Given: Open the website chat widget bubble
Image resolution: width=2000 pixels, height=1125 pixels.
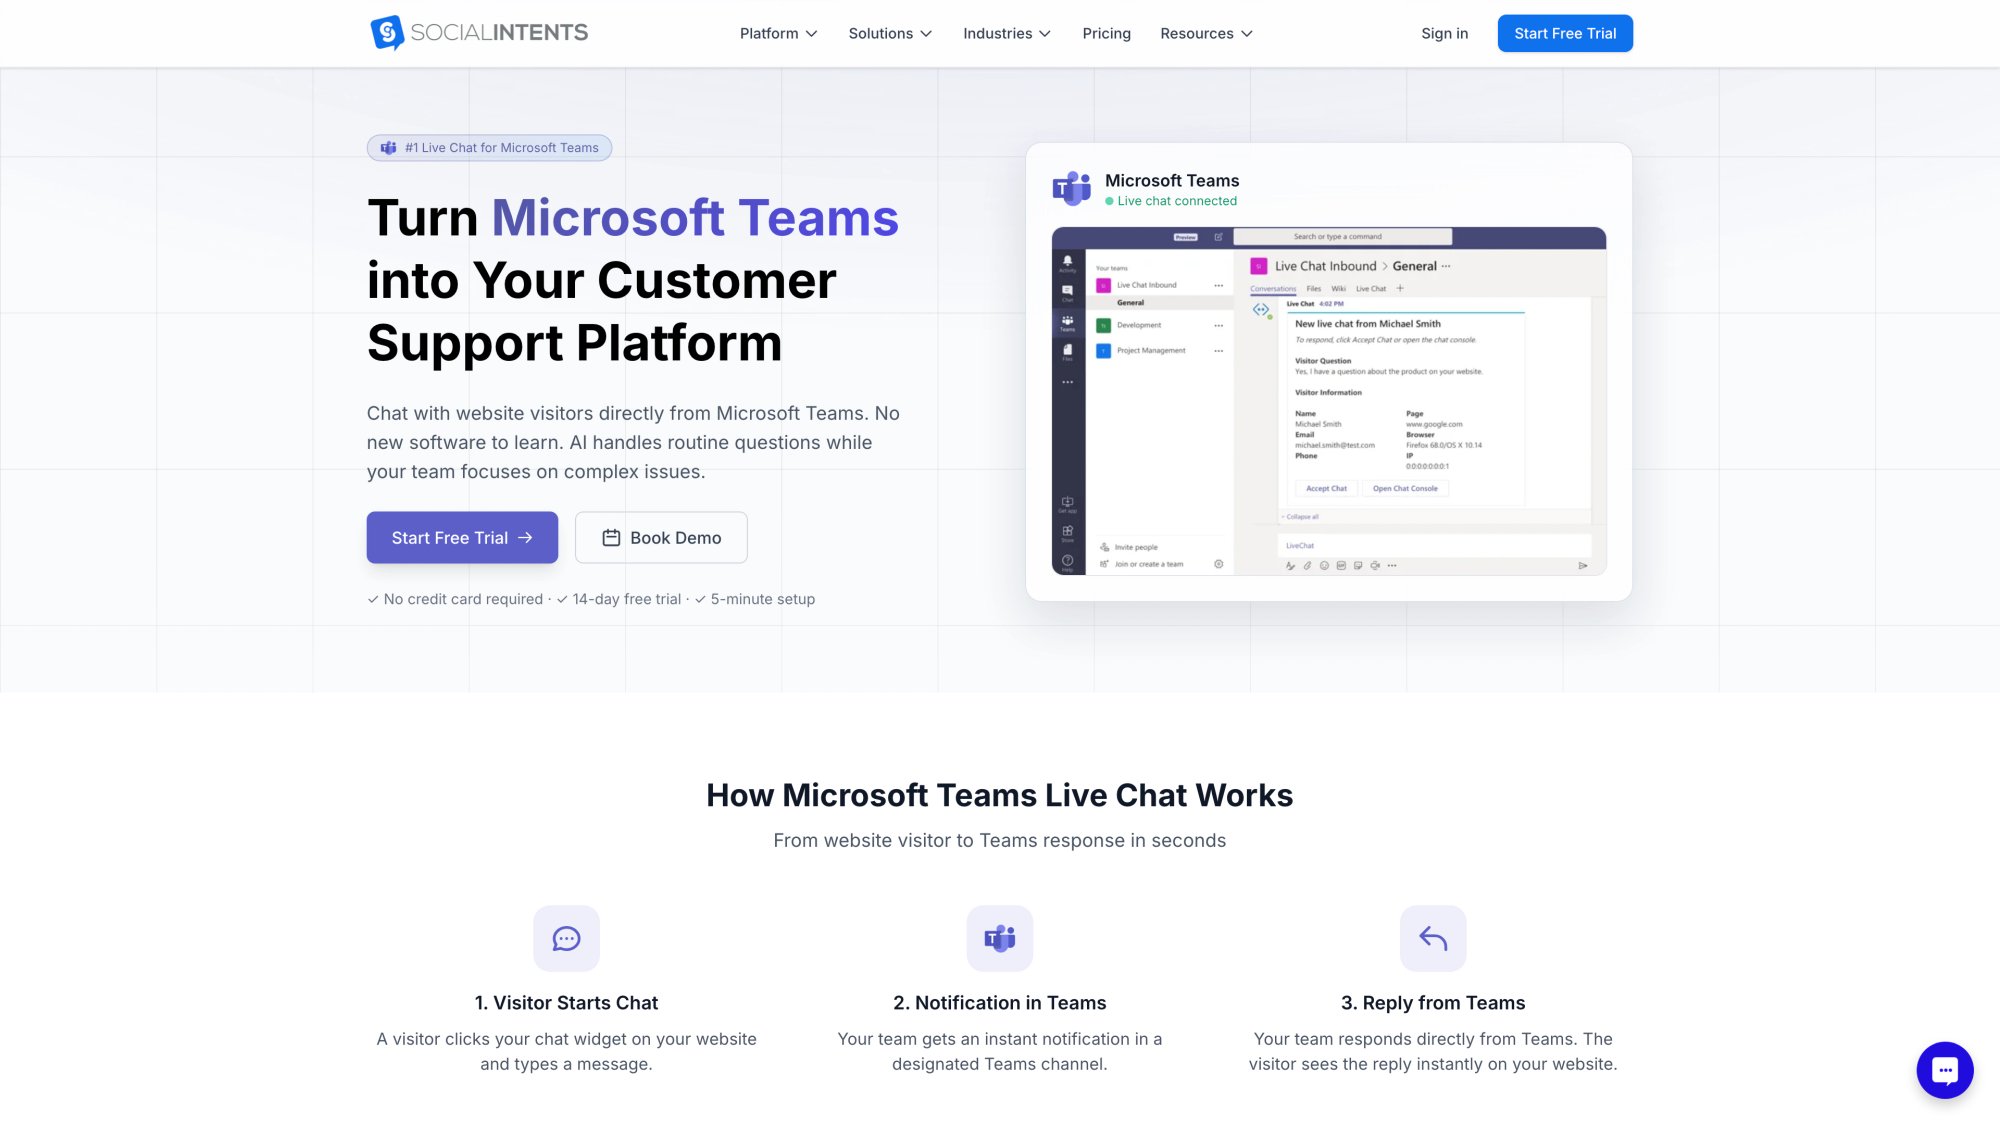Looking at the screenshot, I should pyautogui.click(x=1944, y=1069).
